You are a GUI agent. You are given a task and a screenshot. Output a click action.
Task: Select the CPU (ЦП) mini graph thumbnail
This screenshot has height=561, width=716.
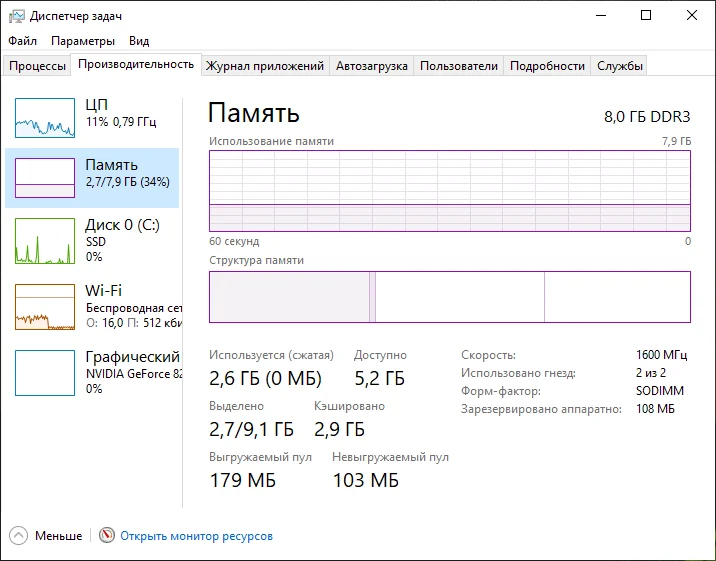[x=45, y=118]
